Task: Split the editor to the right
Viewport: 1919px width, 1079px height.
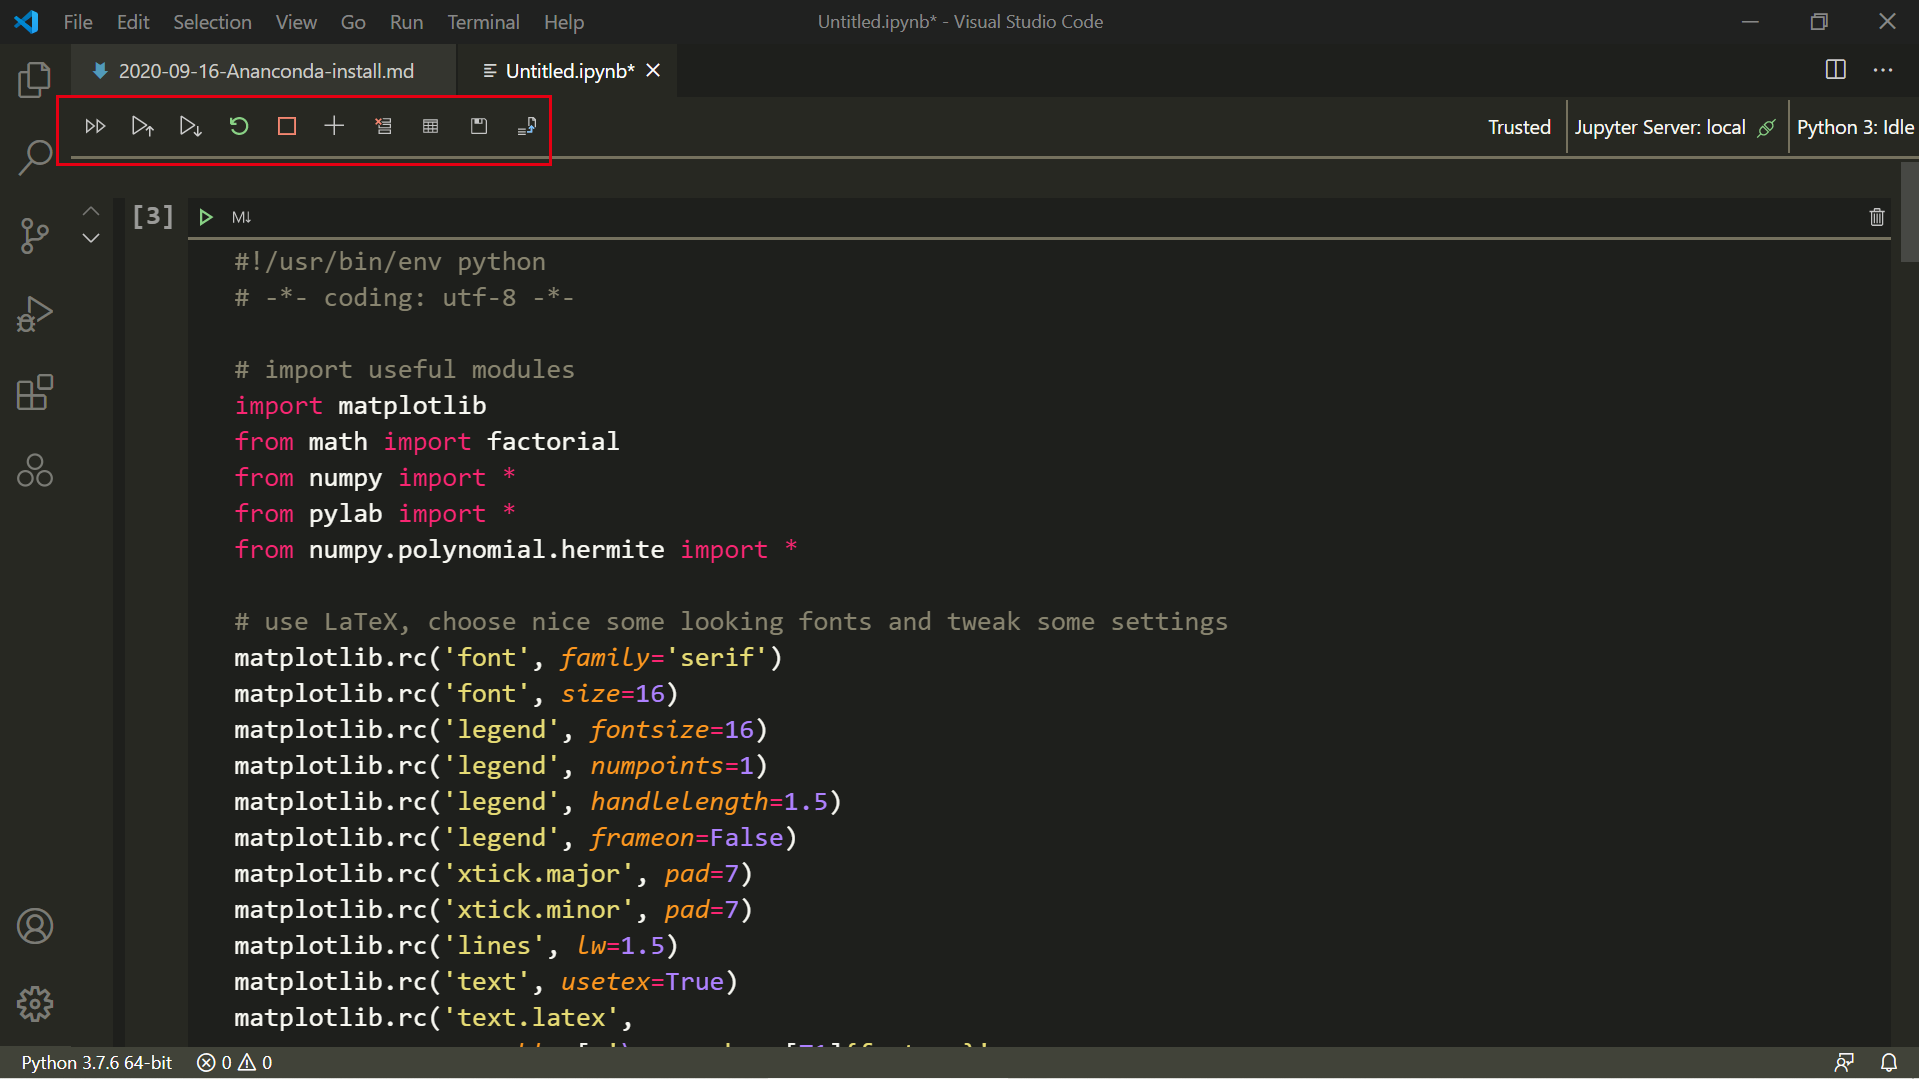Action: [x=1836, y=70]
